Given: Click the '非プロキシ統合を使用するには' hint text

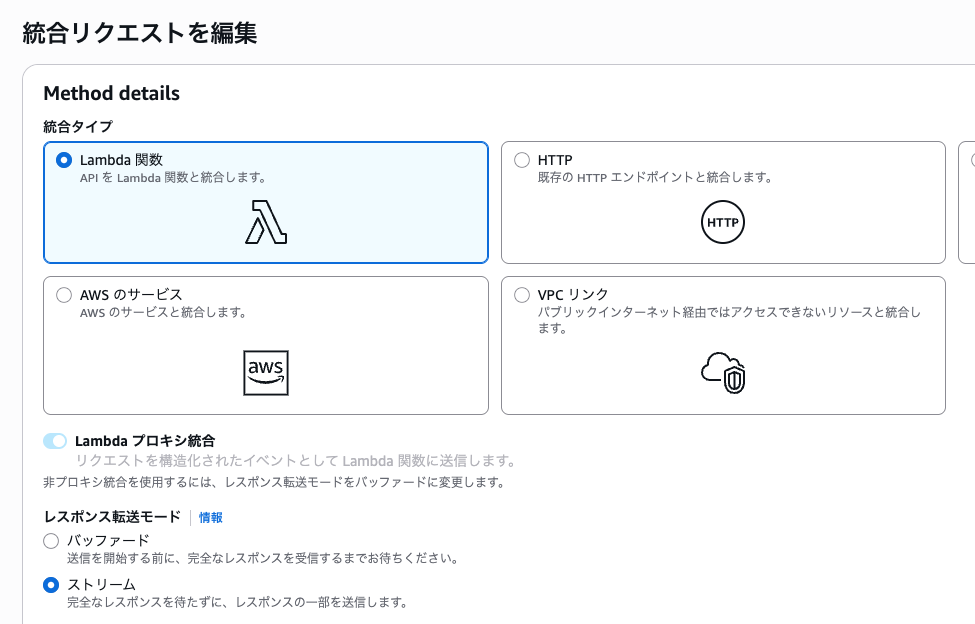Looking at the screenshot, I should pyautogui.click(x=275, y=482).
